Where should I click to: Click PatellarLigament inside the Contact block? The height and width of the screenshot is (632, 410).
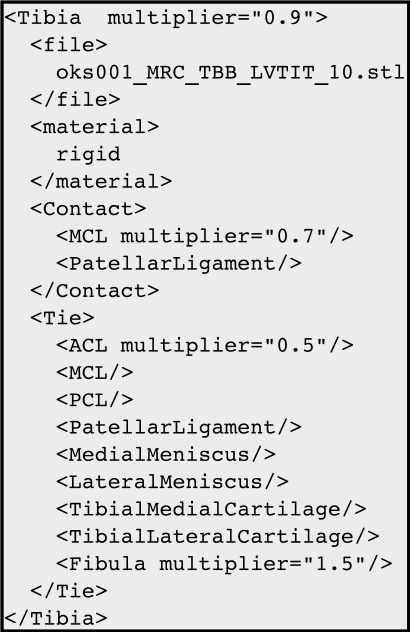(x=179, y=264)
